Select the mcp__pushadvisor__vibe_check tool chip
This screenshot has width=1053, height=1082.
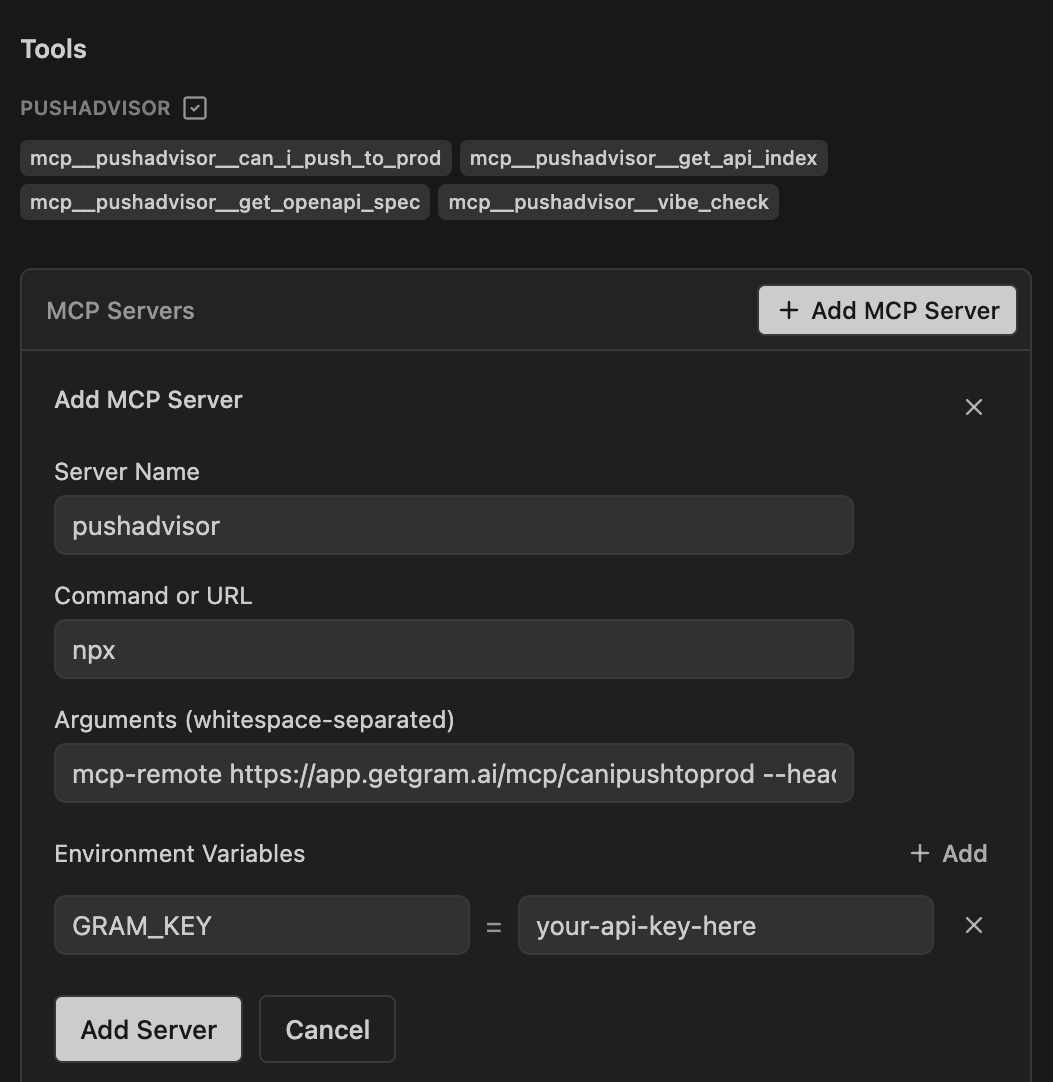tap(608, 202)
